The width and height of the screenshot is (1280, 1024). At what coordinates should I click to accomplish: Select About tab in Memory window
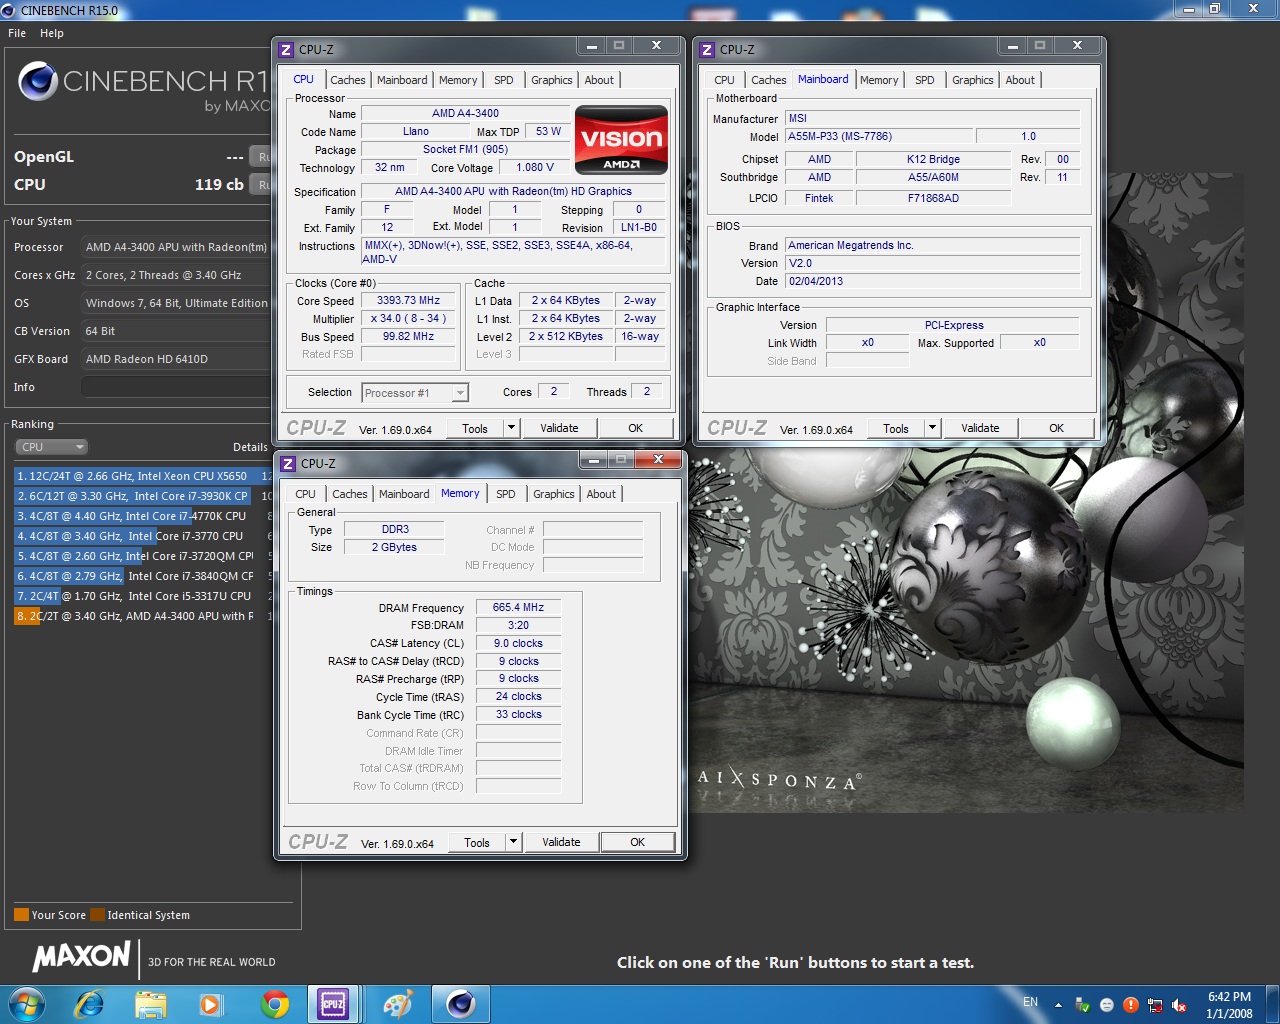pyautogui.click(x=601, y=494)
